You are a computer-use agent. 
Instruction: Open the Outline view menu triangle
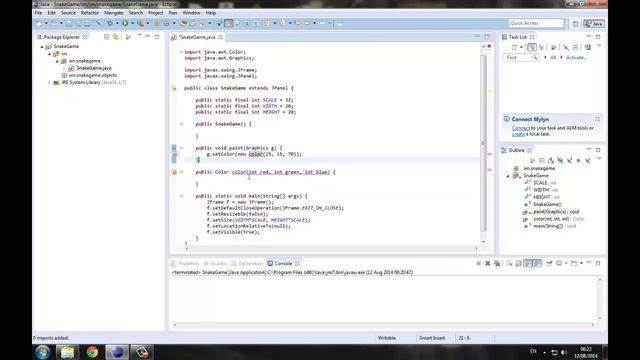coord(599,159)
